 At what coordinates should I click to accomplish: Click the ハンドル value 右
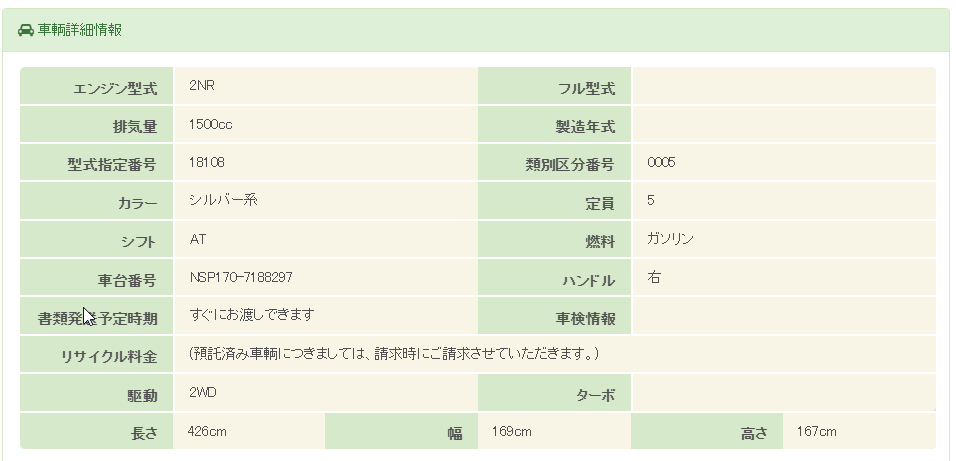coord(654,277)
